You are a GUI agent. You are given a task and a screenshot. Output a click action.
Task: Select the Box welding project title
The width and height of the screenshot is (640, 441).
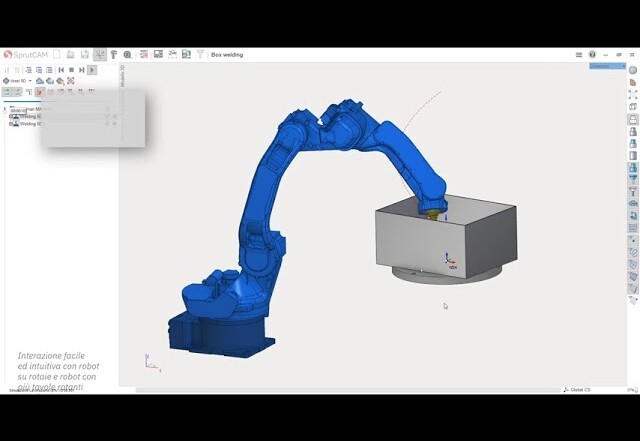227,54
